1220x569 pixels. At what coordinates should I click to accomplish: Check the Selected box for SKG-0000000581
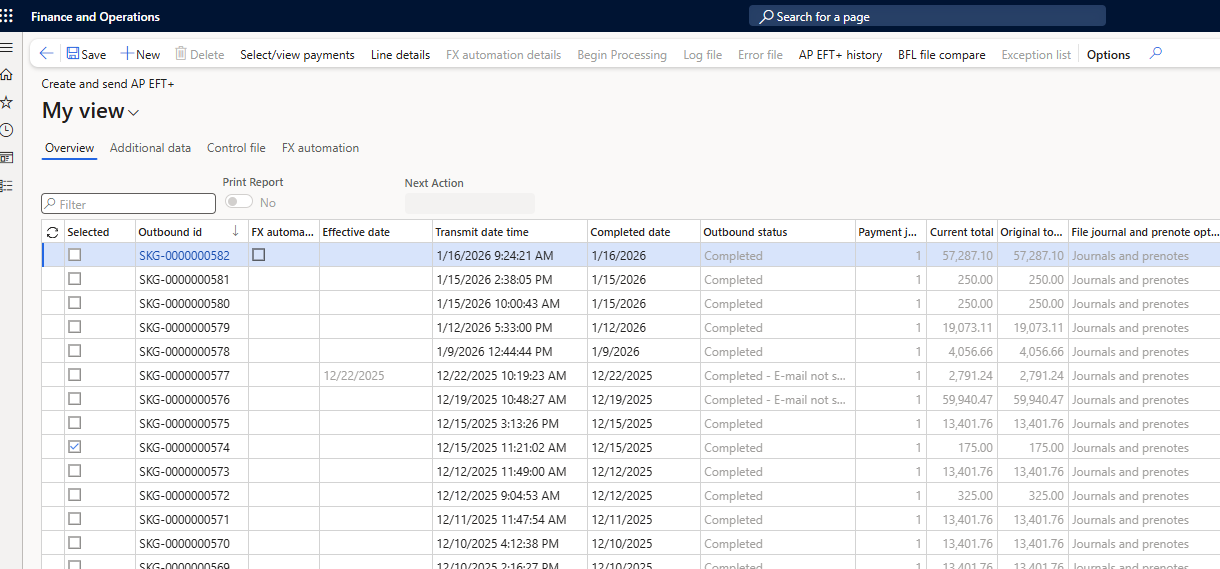tap(74, 279)
